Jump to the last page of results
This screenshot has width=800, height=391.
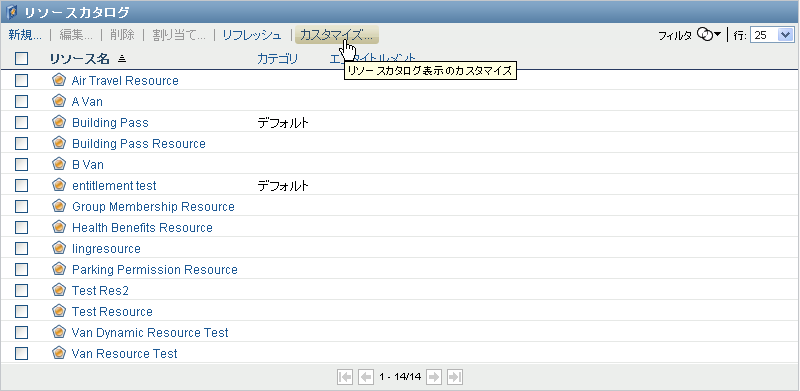coord(455,377)
